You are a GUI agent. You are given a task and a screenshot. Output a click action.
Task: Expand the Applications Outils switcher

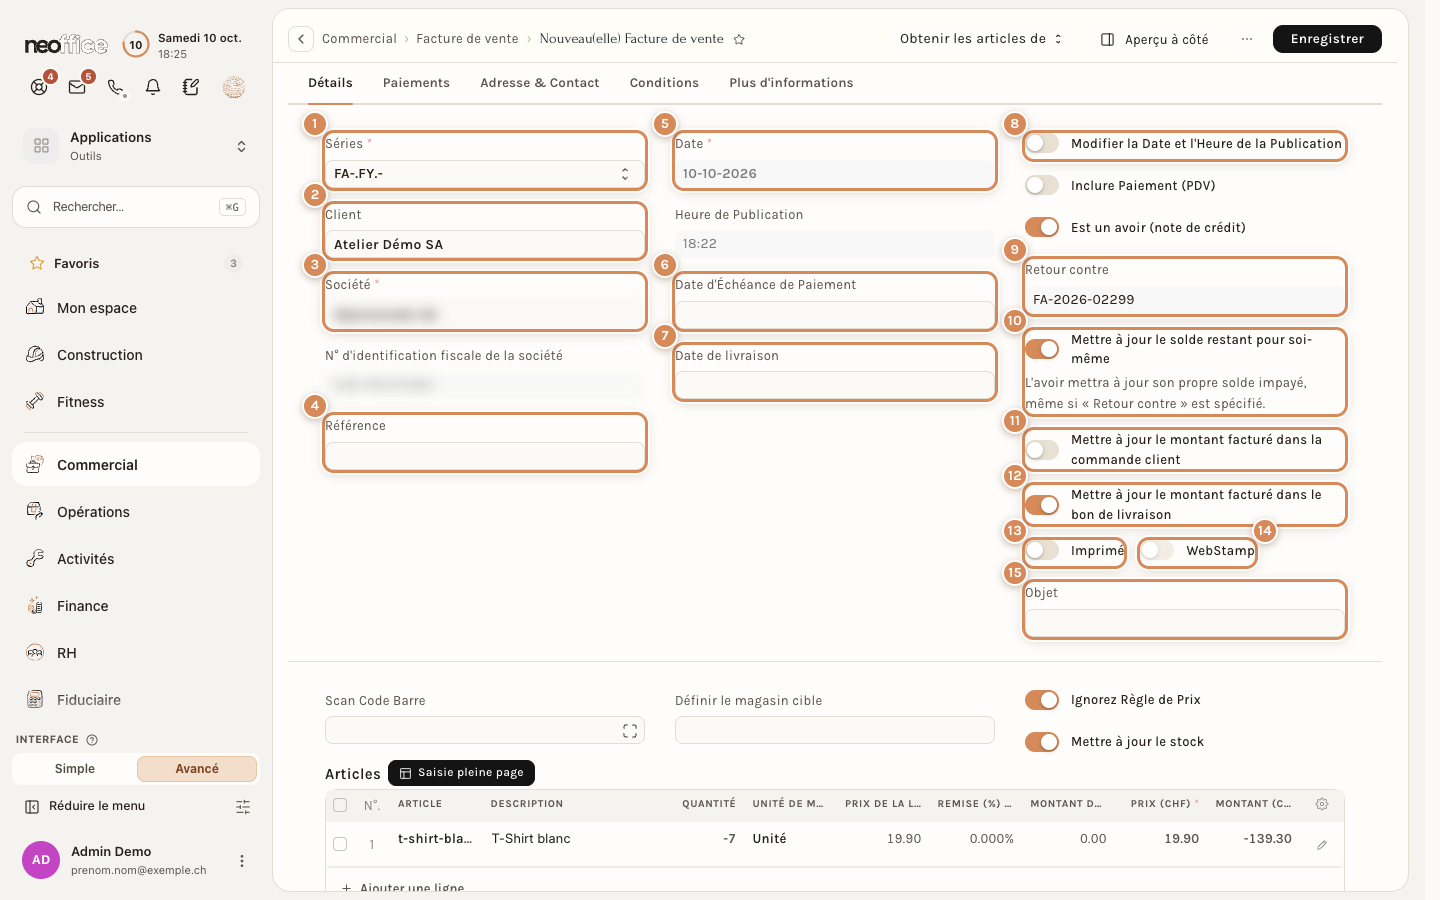point(136,146)
